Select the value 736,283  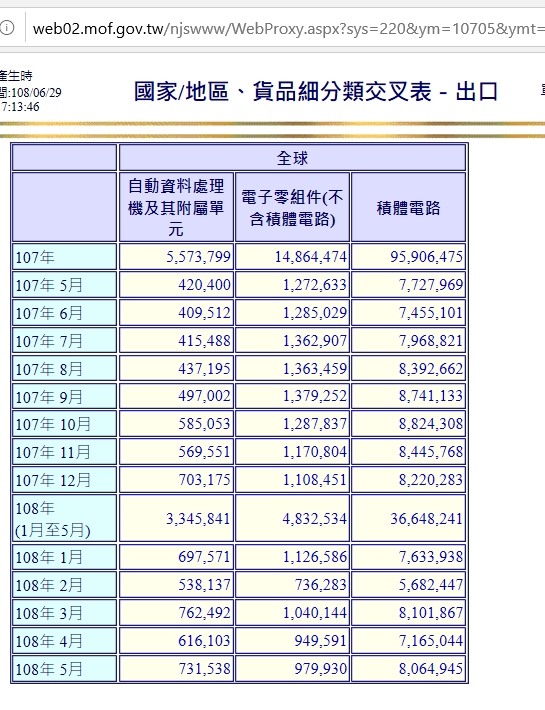point(320,585)
